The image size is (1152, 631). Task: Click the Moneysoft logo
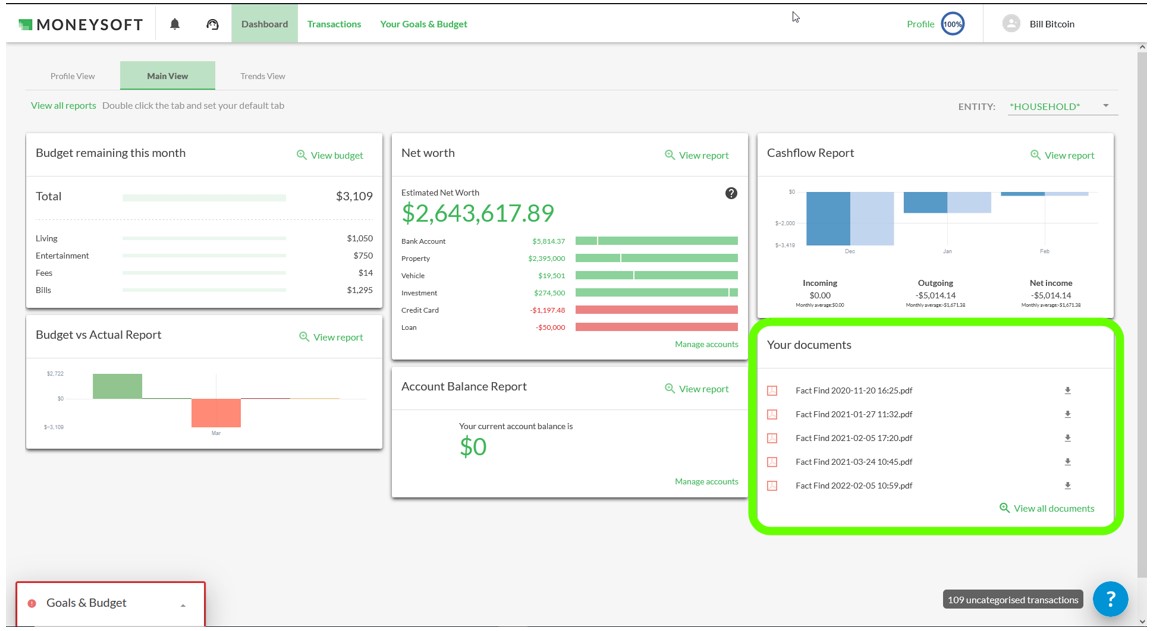point(81,24)
